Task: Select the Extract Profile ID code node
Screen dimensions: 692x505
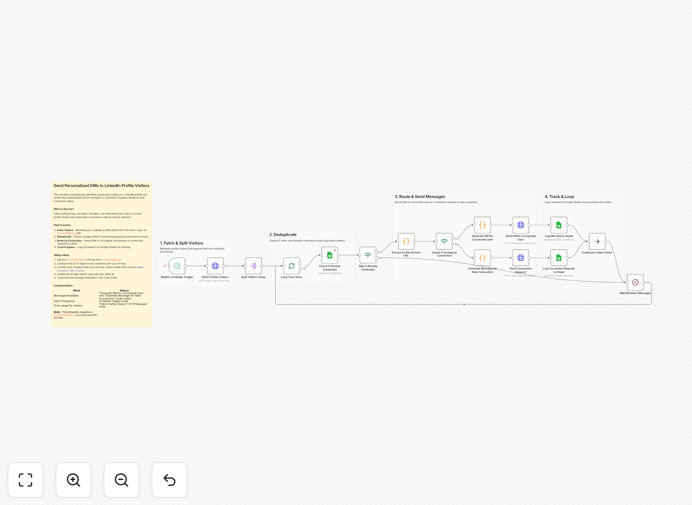Action: pyautogui.click(x=406, y=241)
